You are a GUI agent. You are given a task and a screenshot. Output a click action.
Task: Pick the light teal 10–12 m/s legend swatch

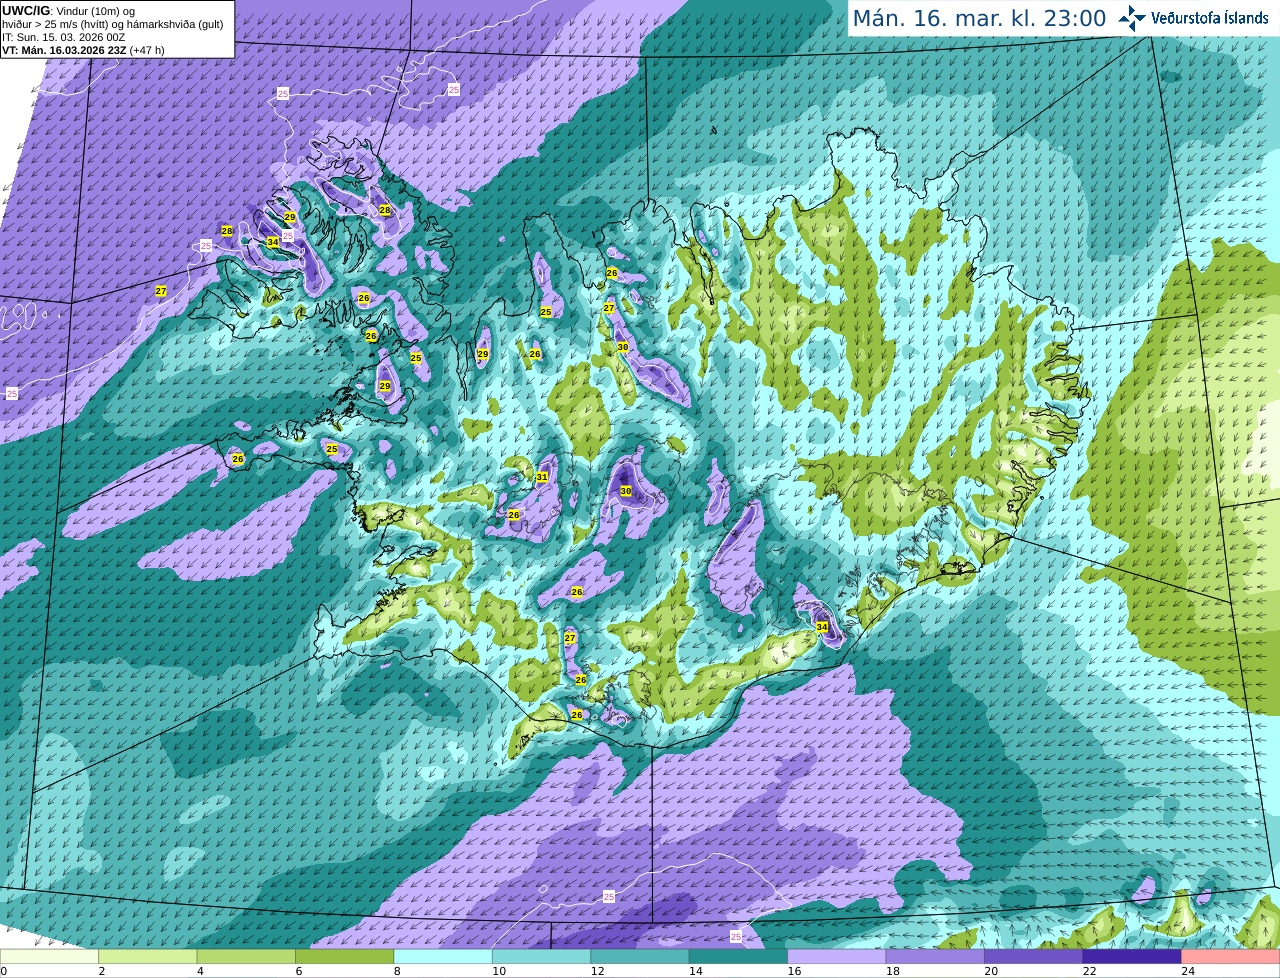point(542,956)
